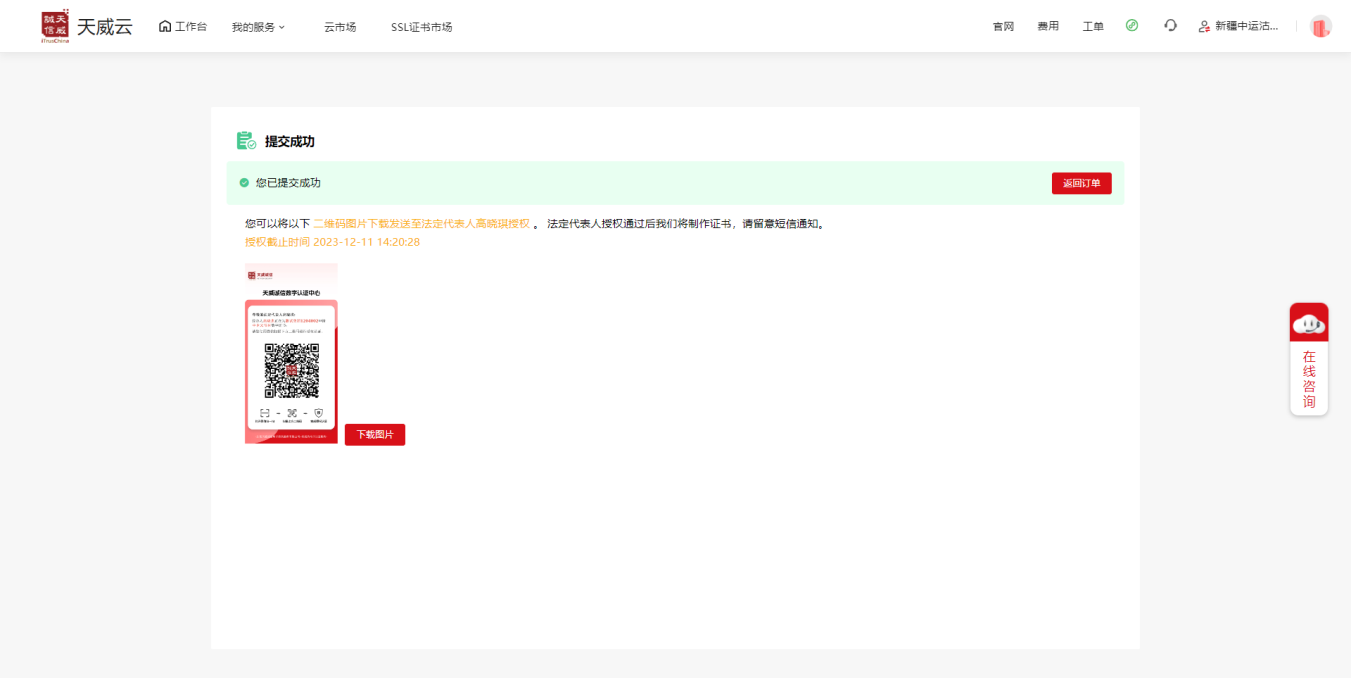Click the green checkmark in success banner
This screenshot has height=678, width=1351.
244,183
